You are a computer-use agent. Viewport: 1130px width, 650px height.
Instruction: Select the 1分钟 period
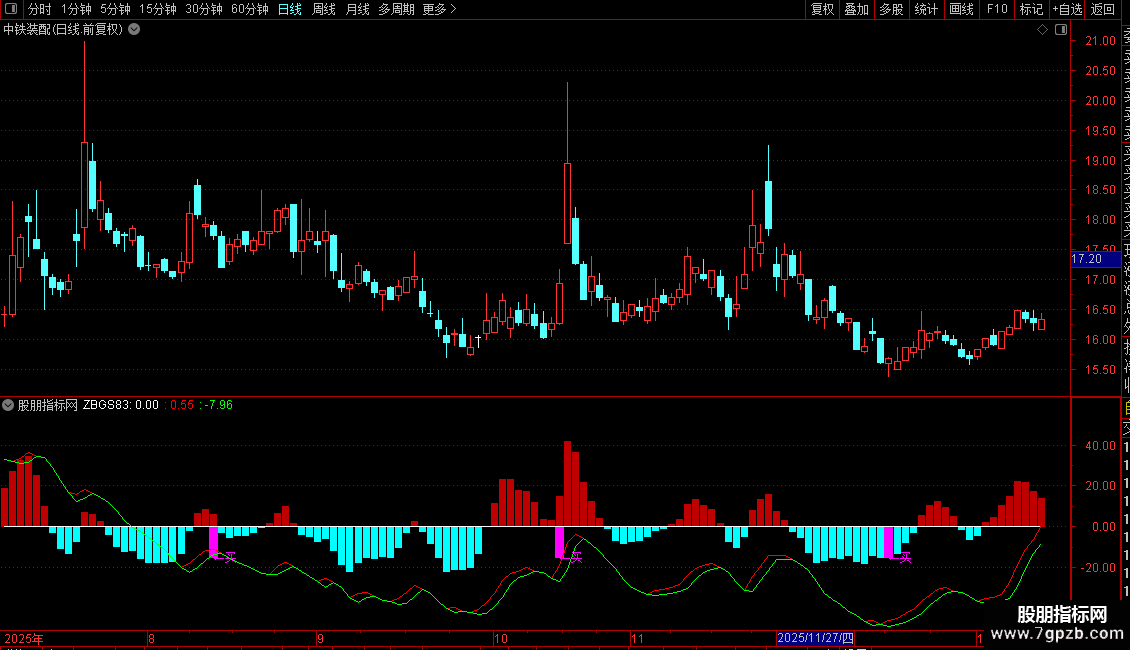(76, 9)
